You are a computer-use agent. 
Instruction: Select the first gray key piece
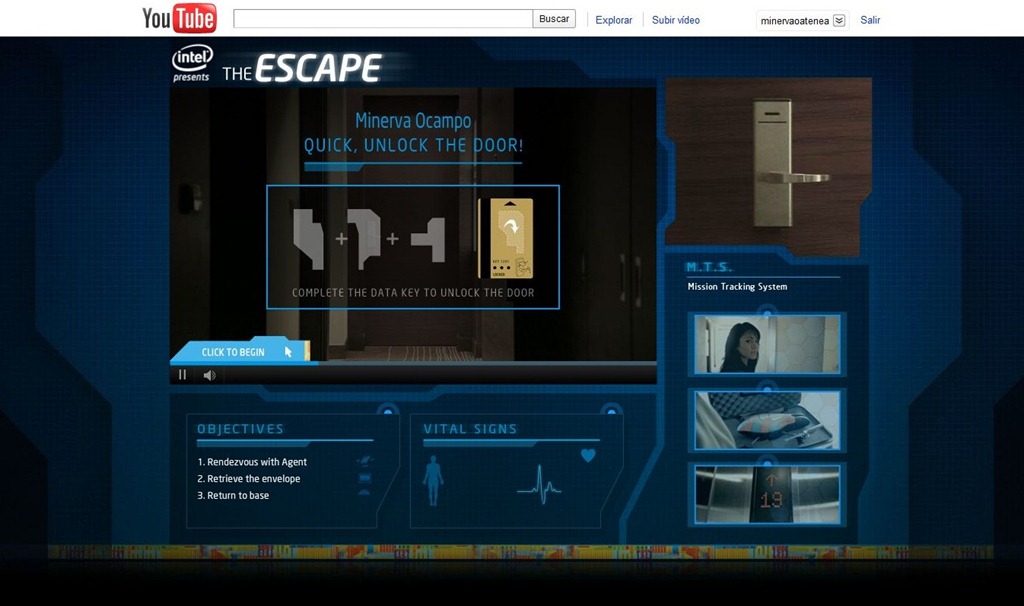(x=309, y=238)
